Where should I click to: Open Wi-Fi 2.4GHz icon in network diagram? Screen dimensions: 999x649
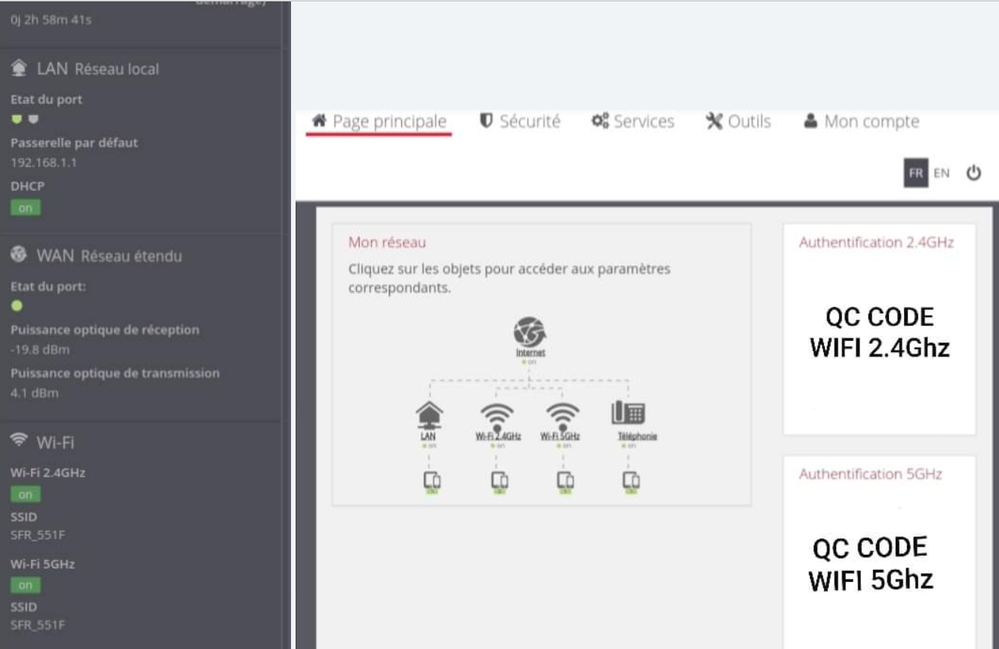tap(497, 415)
